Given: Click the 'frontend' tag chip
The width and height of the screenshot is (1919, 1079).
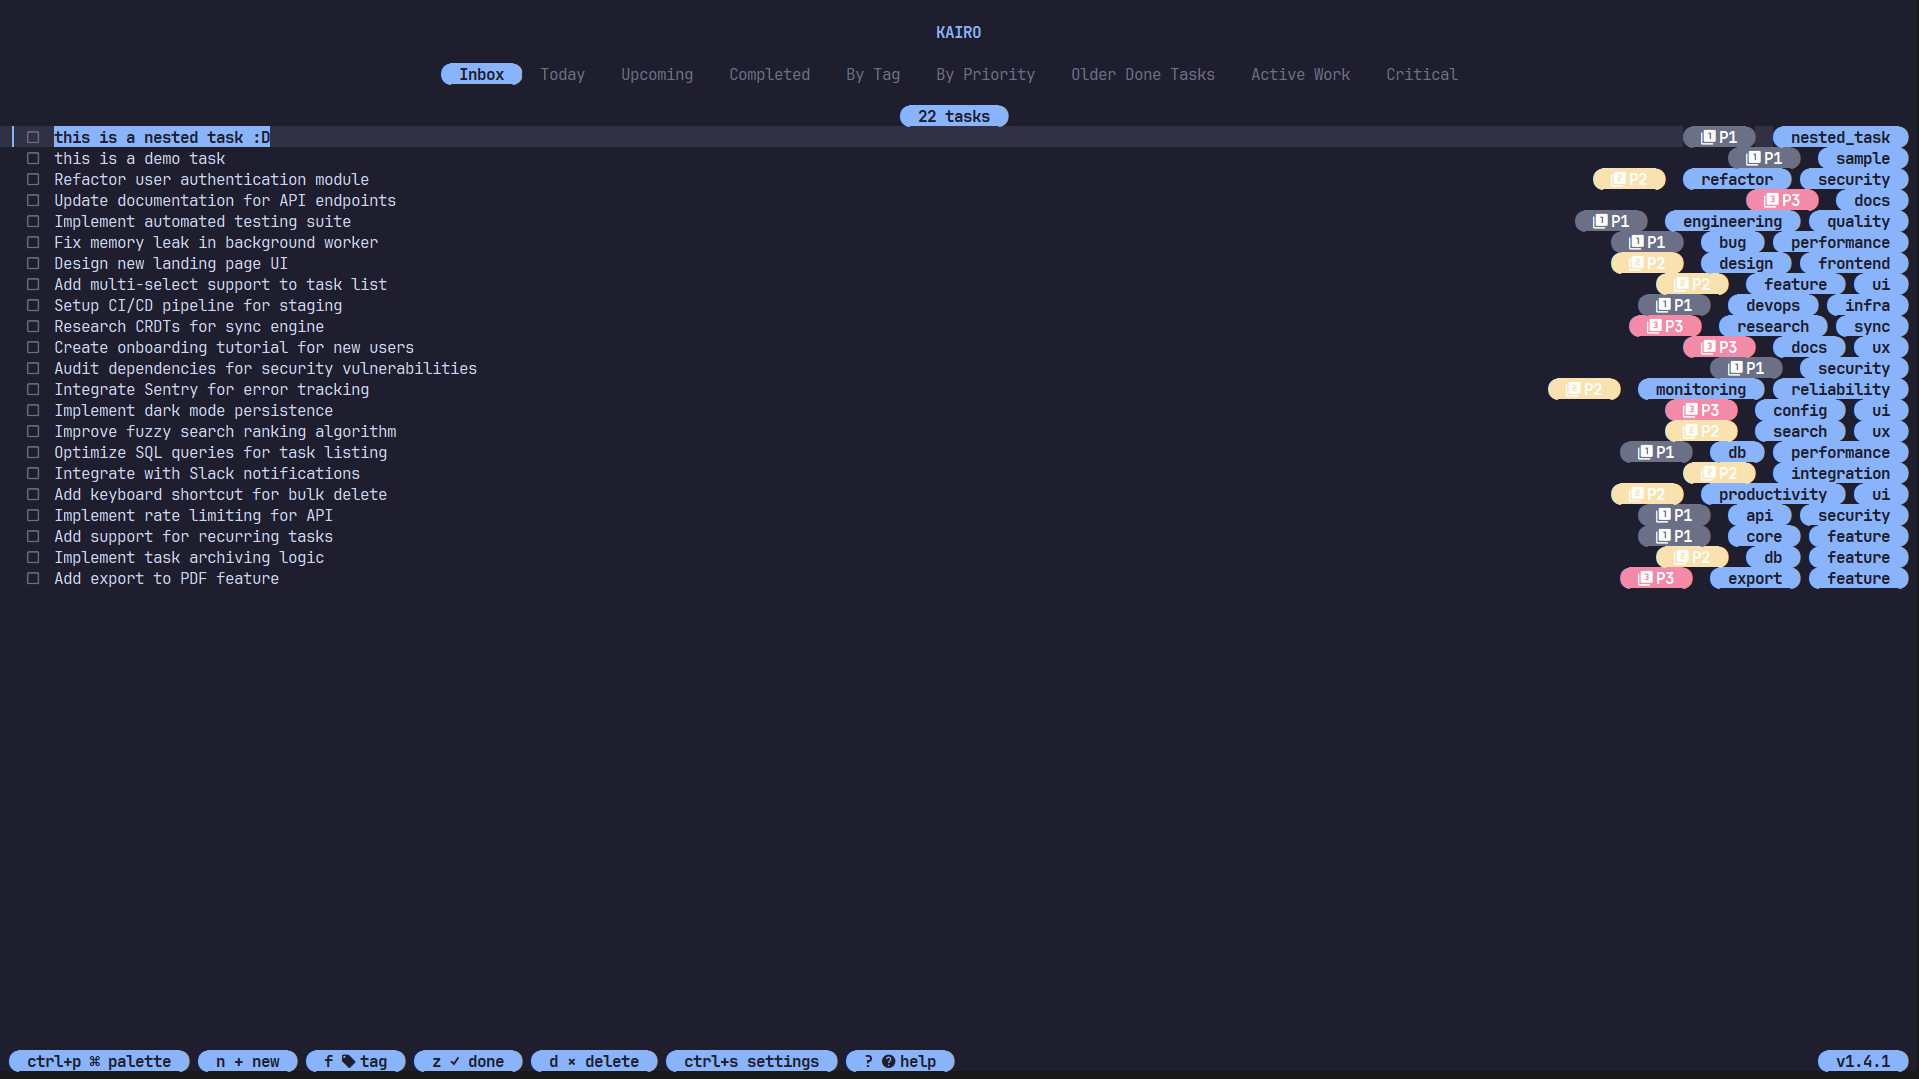Looking at the screenshot, I should (1854, 263).
